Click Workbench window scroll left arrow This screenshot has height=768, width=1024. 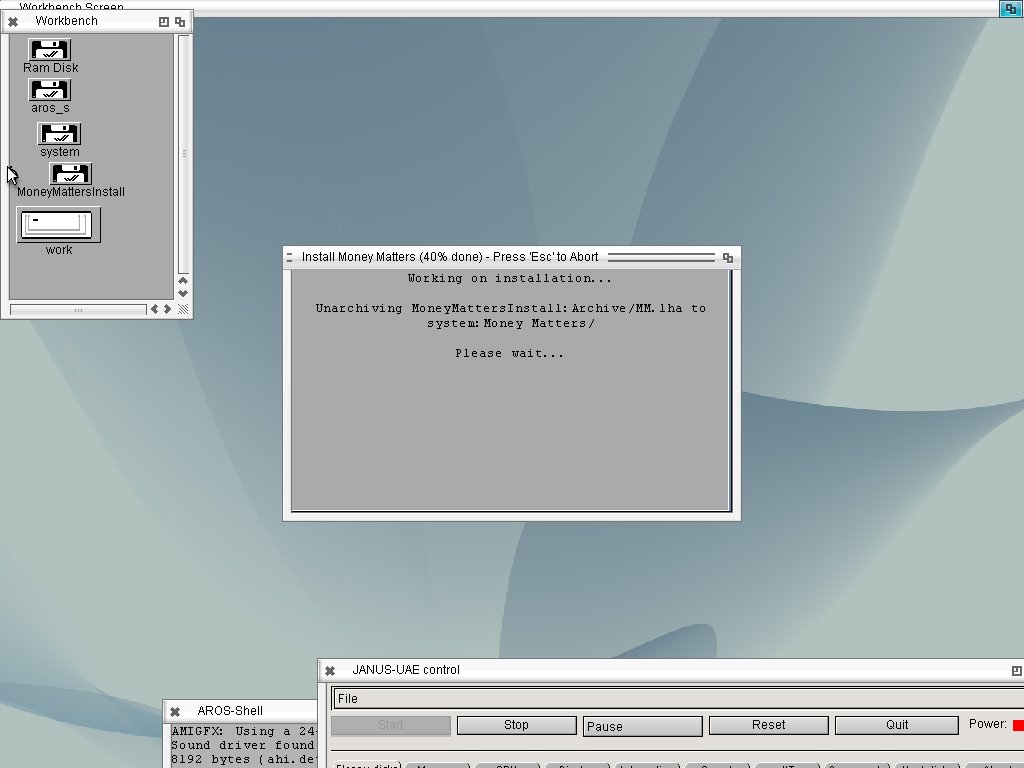tap(155, 309)
